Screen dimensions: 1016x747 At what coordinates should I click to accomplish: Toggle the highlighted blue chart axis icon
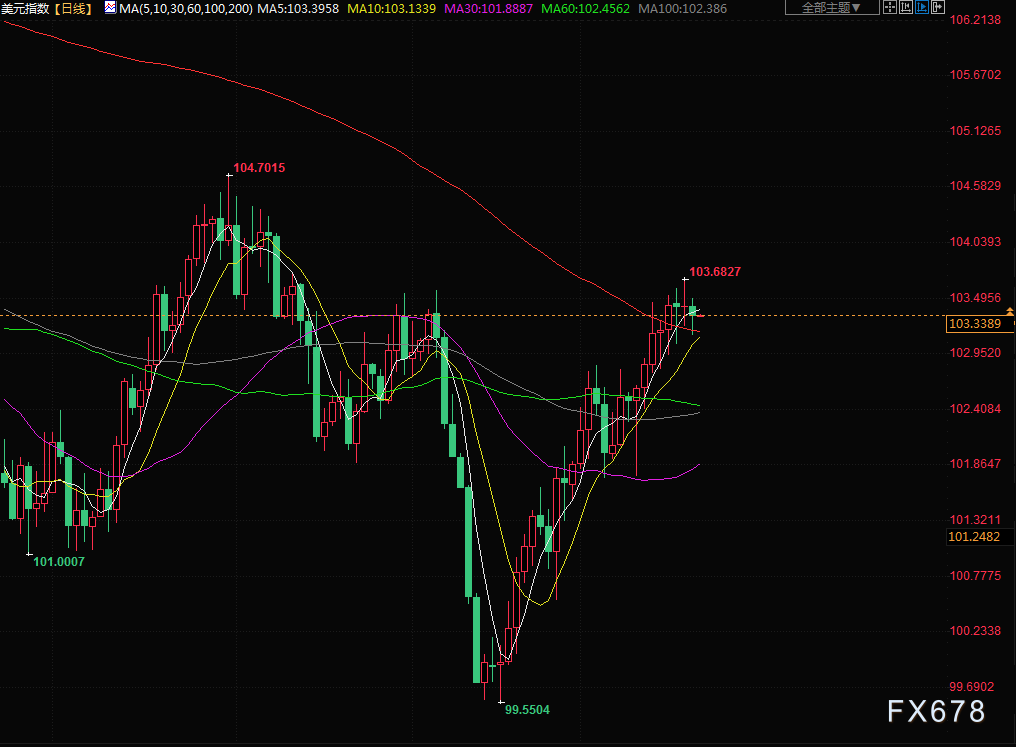point(921,8)
